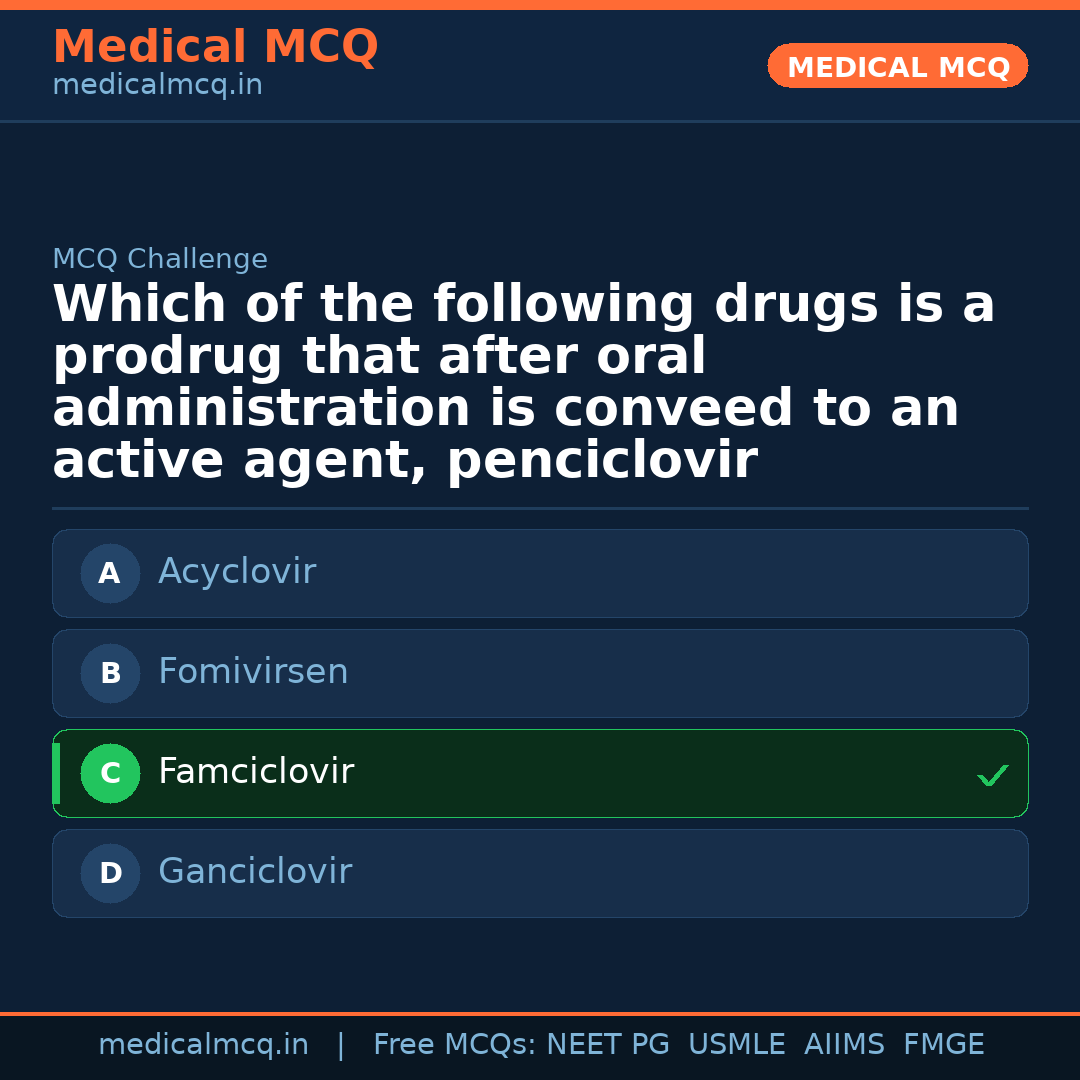Visit medicalmcq.in link under the header
The height and width of the screenshot is (1080, 1080).
tap(157, 86)
